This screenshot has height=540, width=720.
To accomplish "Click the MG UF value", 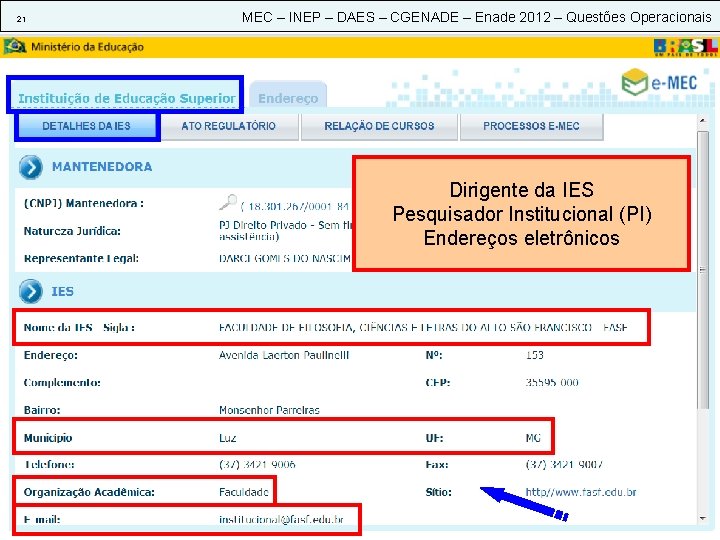I will [x=533, y=438].
